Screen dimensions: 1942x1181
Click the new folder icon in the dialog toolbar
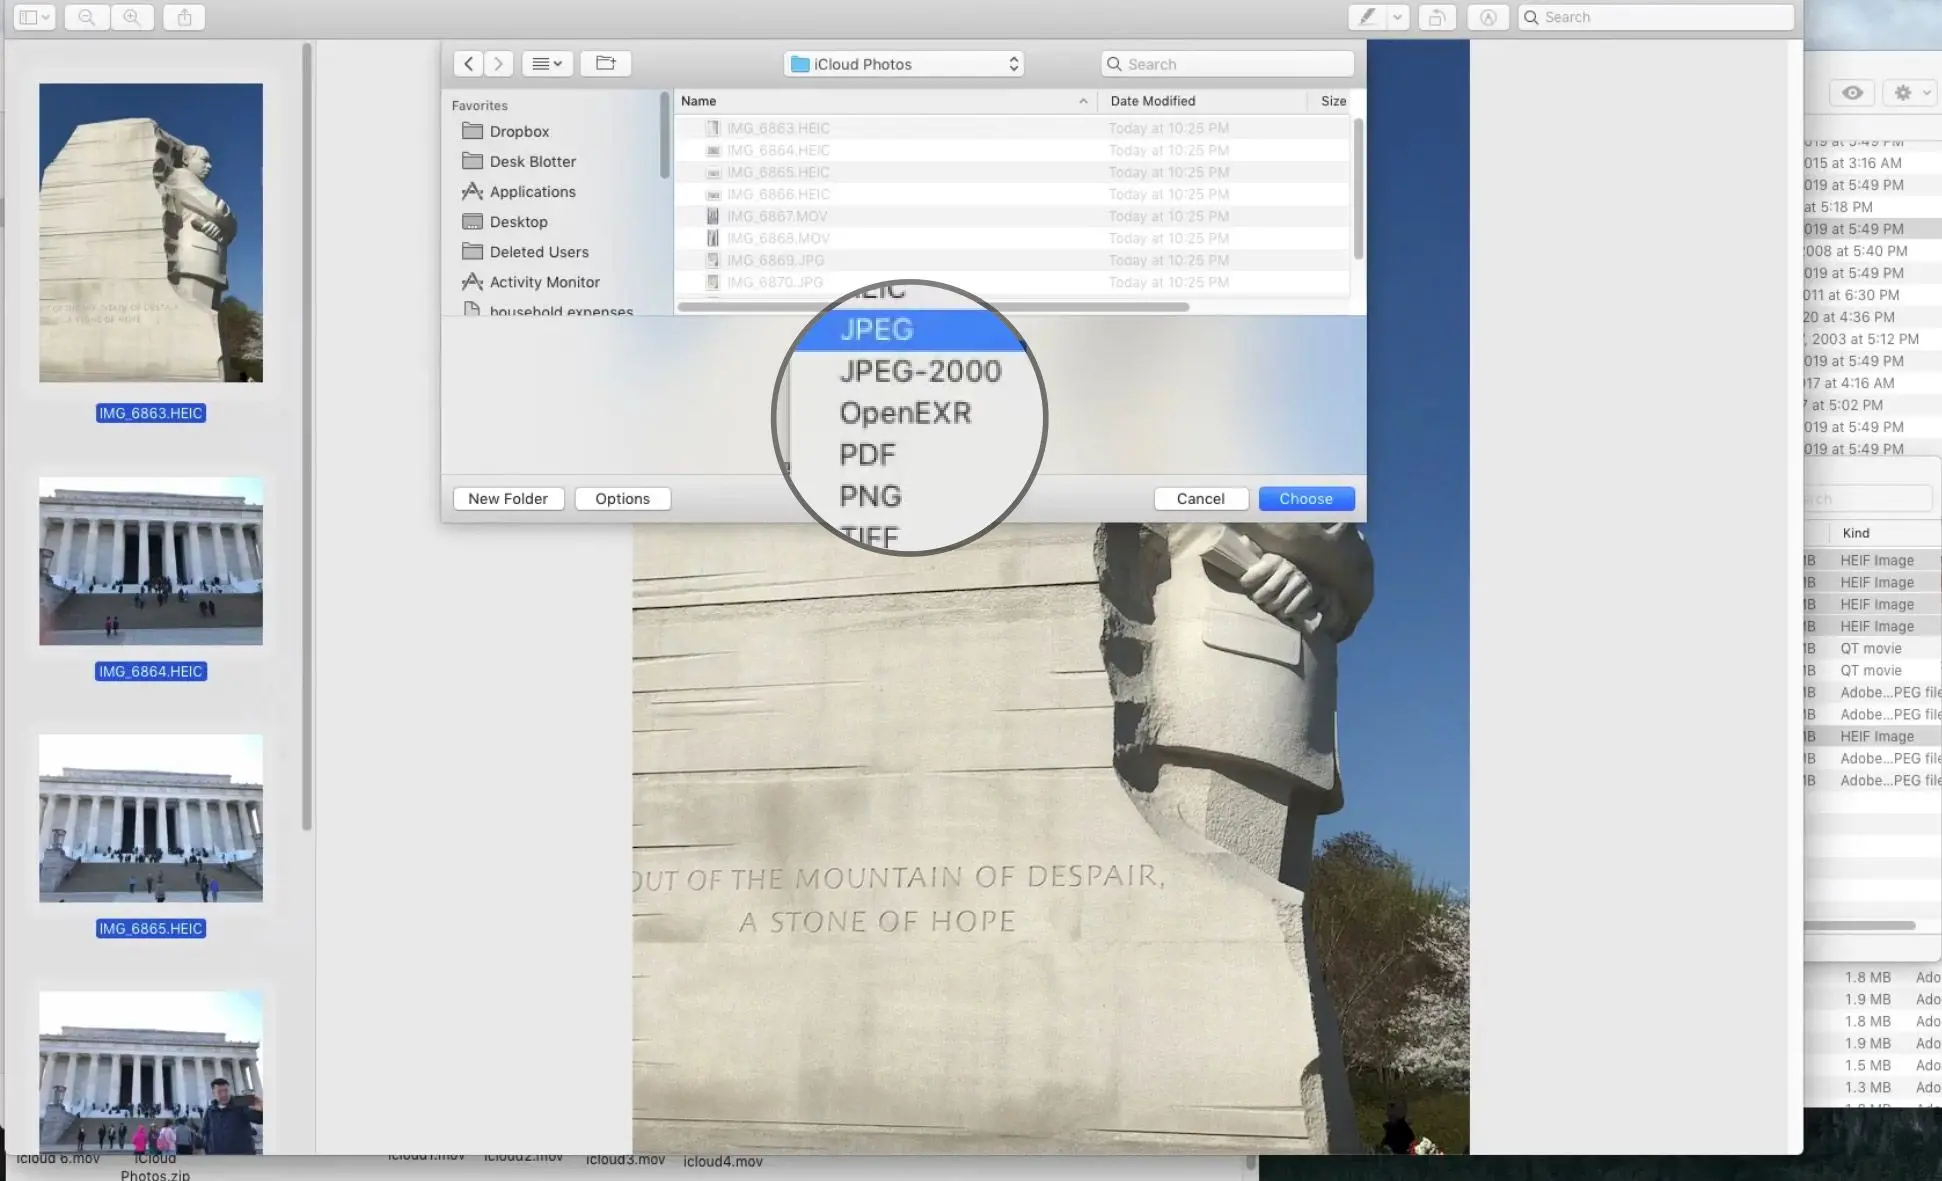tap(605, 63)
